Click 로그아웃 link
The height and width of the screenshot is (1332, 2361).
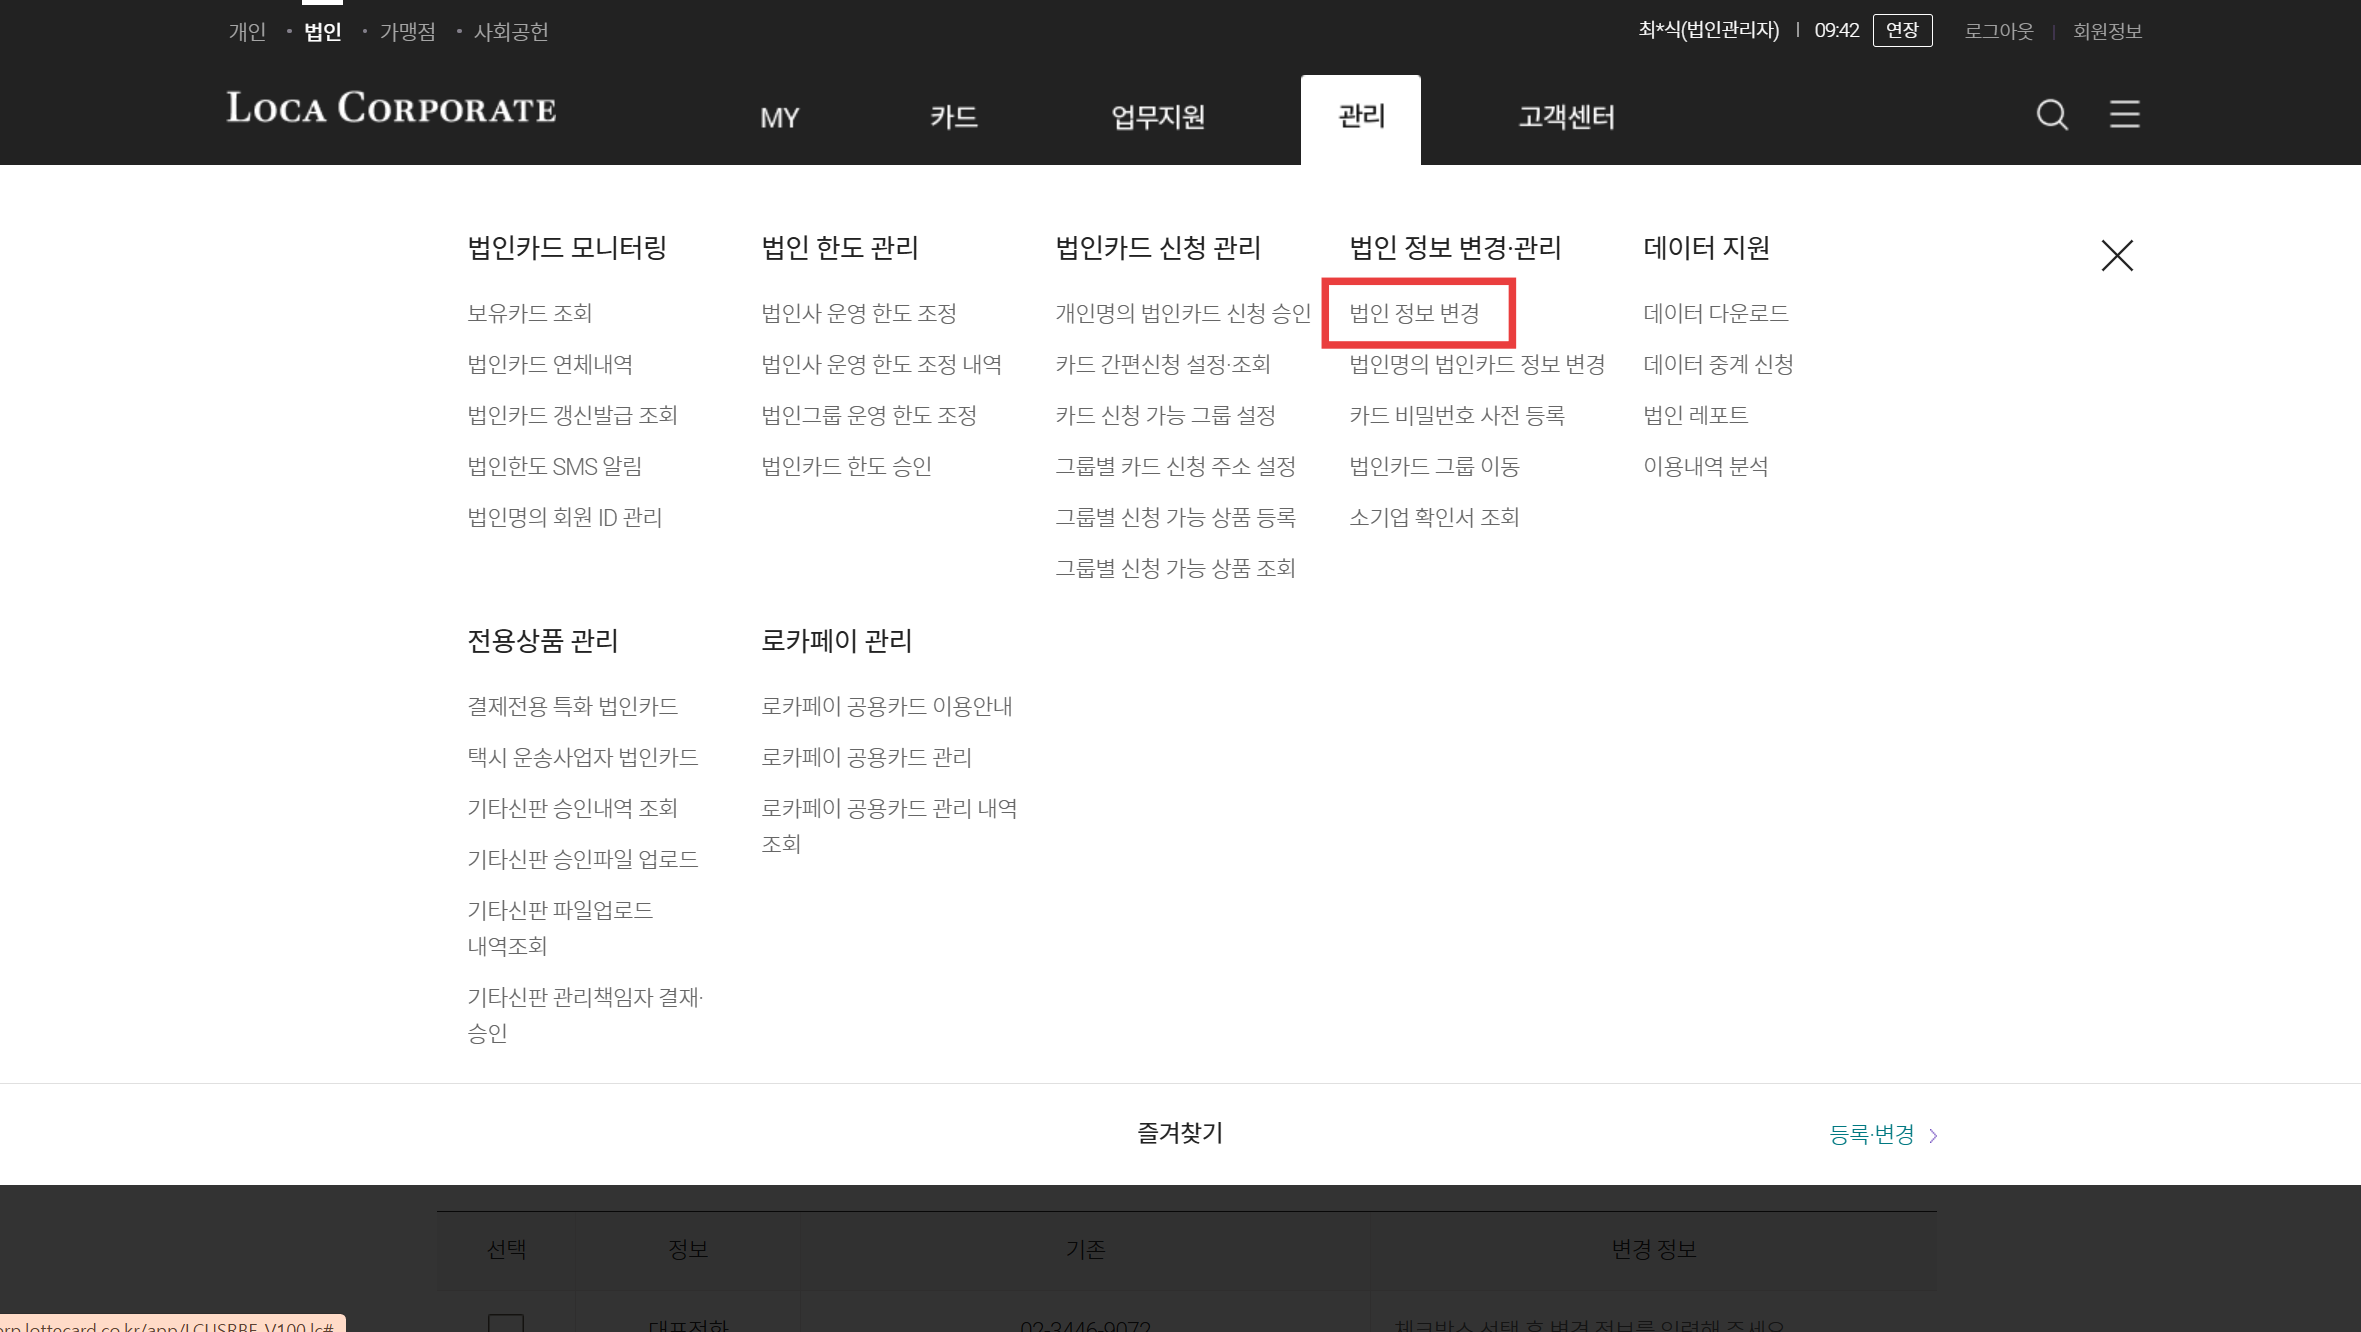point(1998,31)
